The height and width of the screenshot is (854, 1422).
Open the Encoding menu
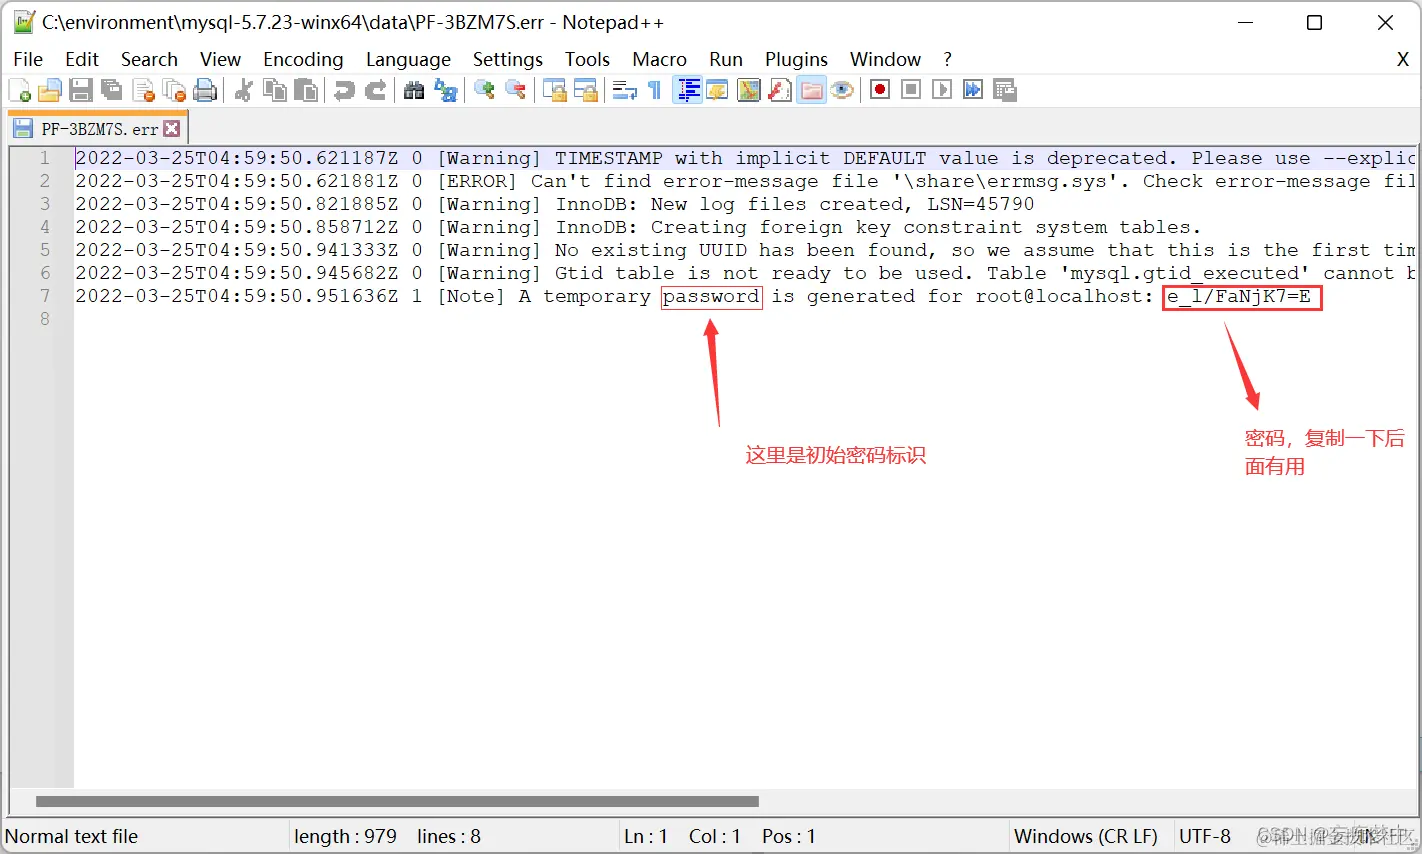tap(303, 60)
